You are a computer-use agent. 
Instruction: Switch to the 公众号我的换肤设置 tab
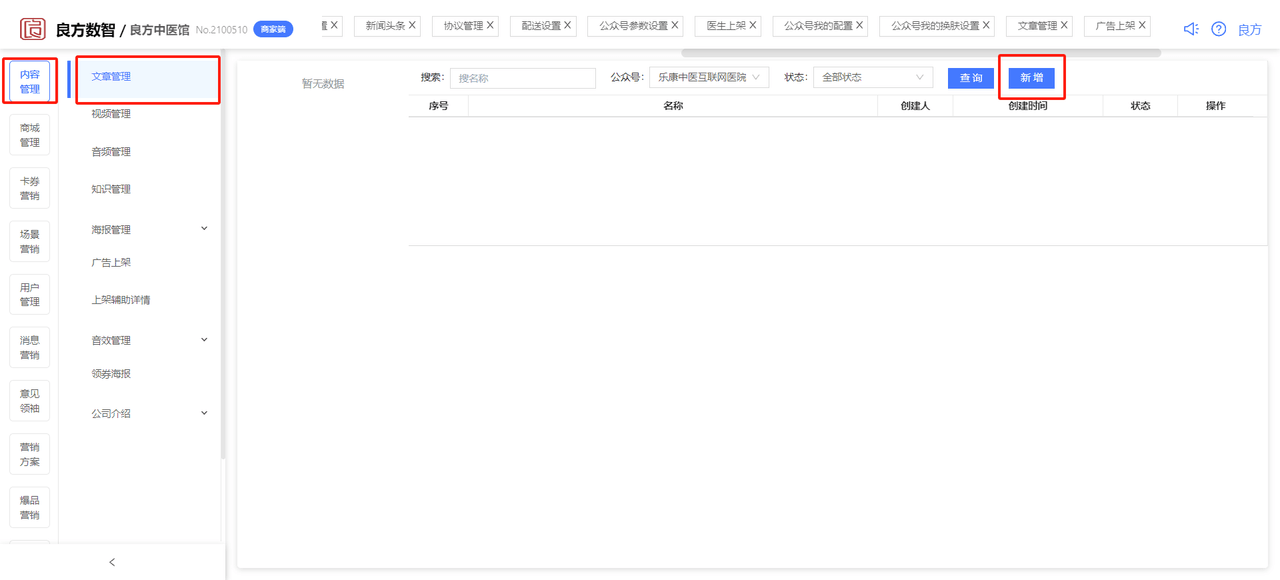pyautogui.click(x=935, y=26)
